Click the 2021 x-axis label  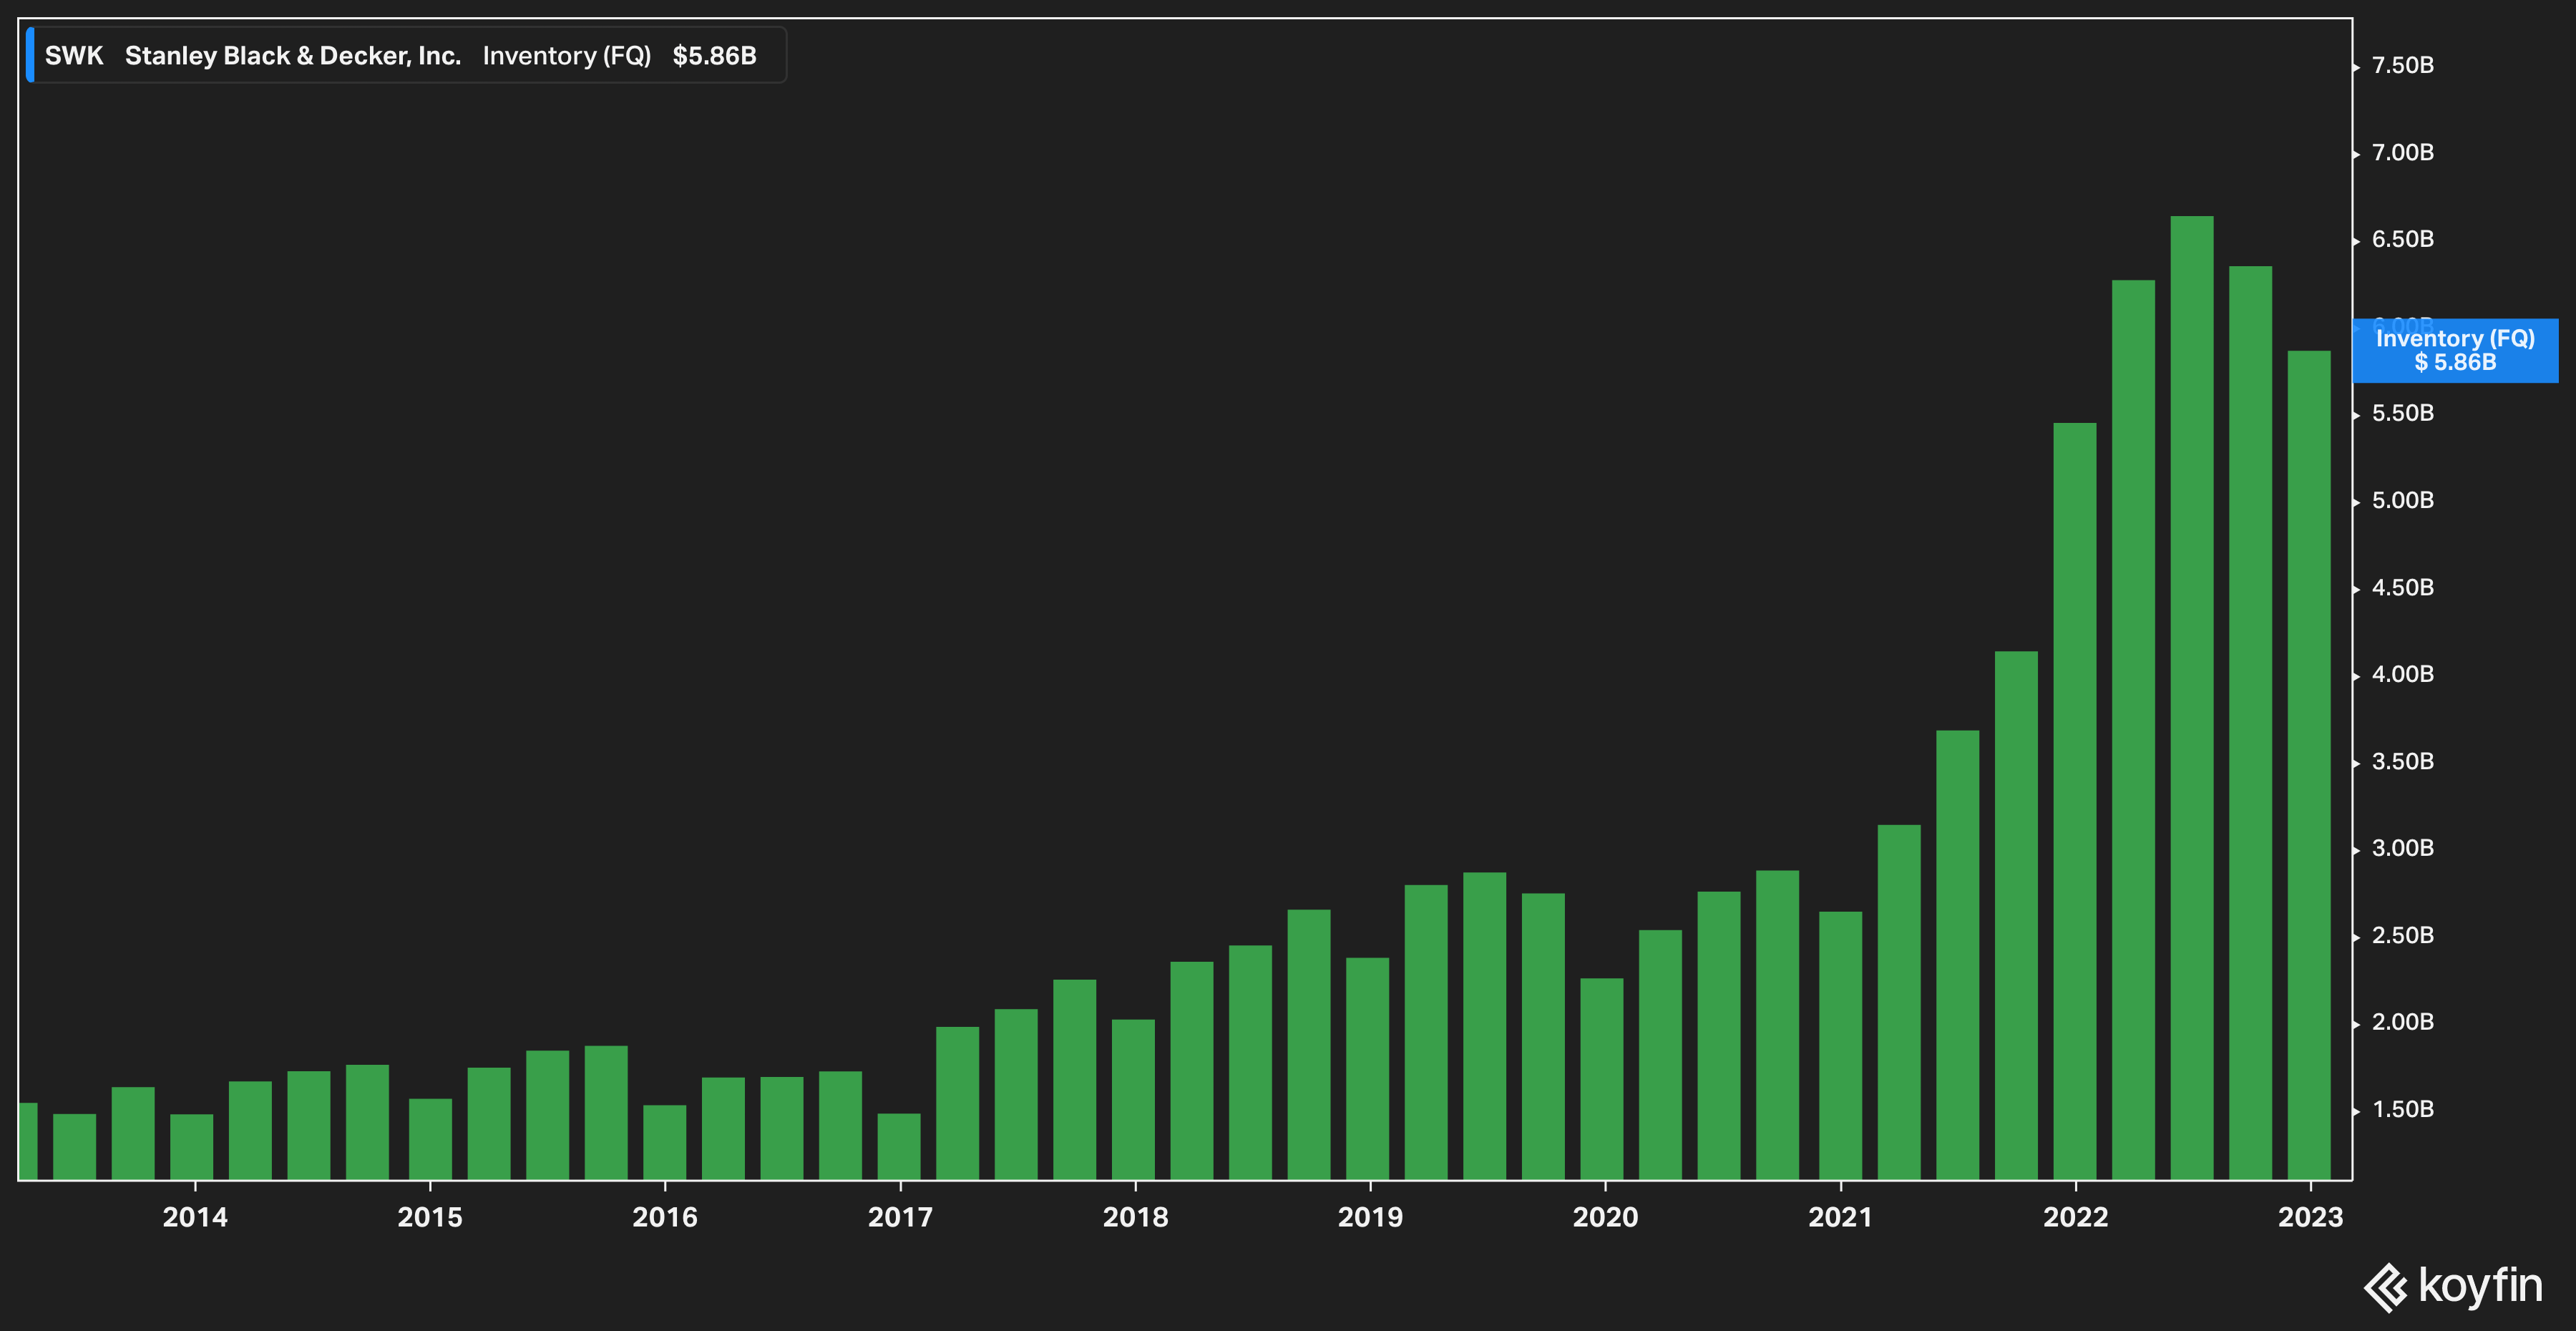[x=1840, y=1217]
